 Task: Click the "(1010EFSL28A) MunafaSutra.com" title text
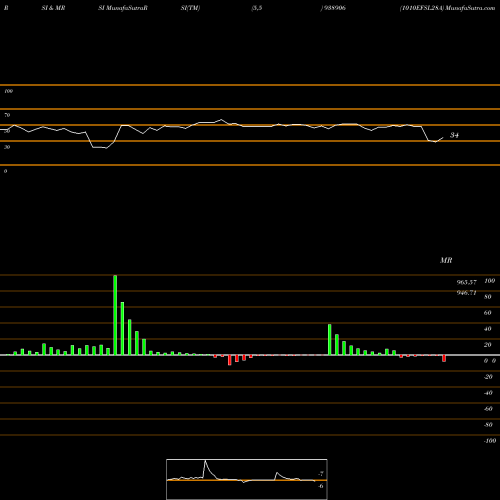pos(447,8)
